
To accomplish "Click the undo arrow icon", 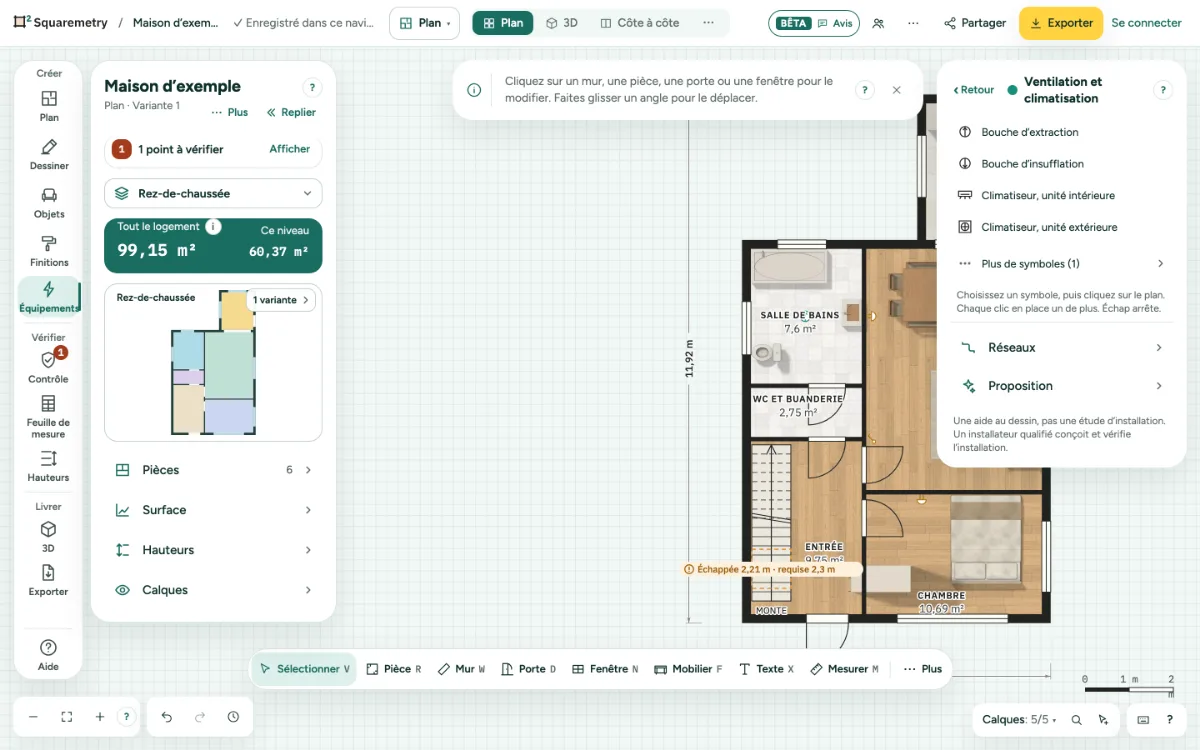I will pos(167,717).
